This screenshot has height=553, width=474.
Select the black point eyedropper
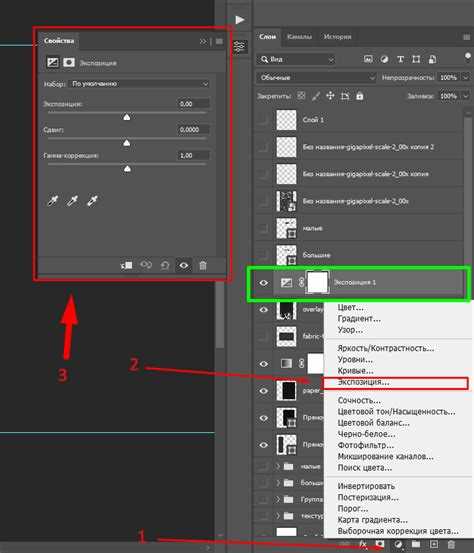coord(53,201)
